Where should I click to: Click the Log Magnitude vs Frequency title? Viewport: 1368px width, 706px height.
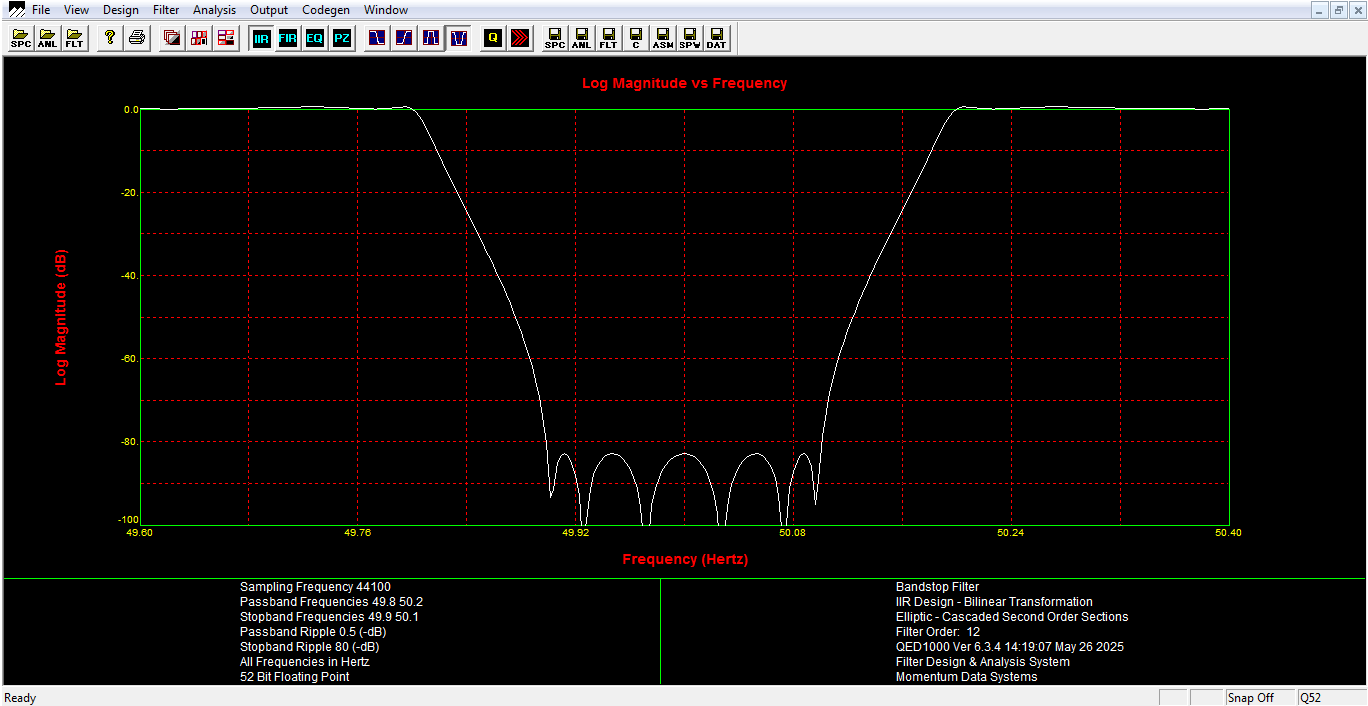(x=685, y=83)
